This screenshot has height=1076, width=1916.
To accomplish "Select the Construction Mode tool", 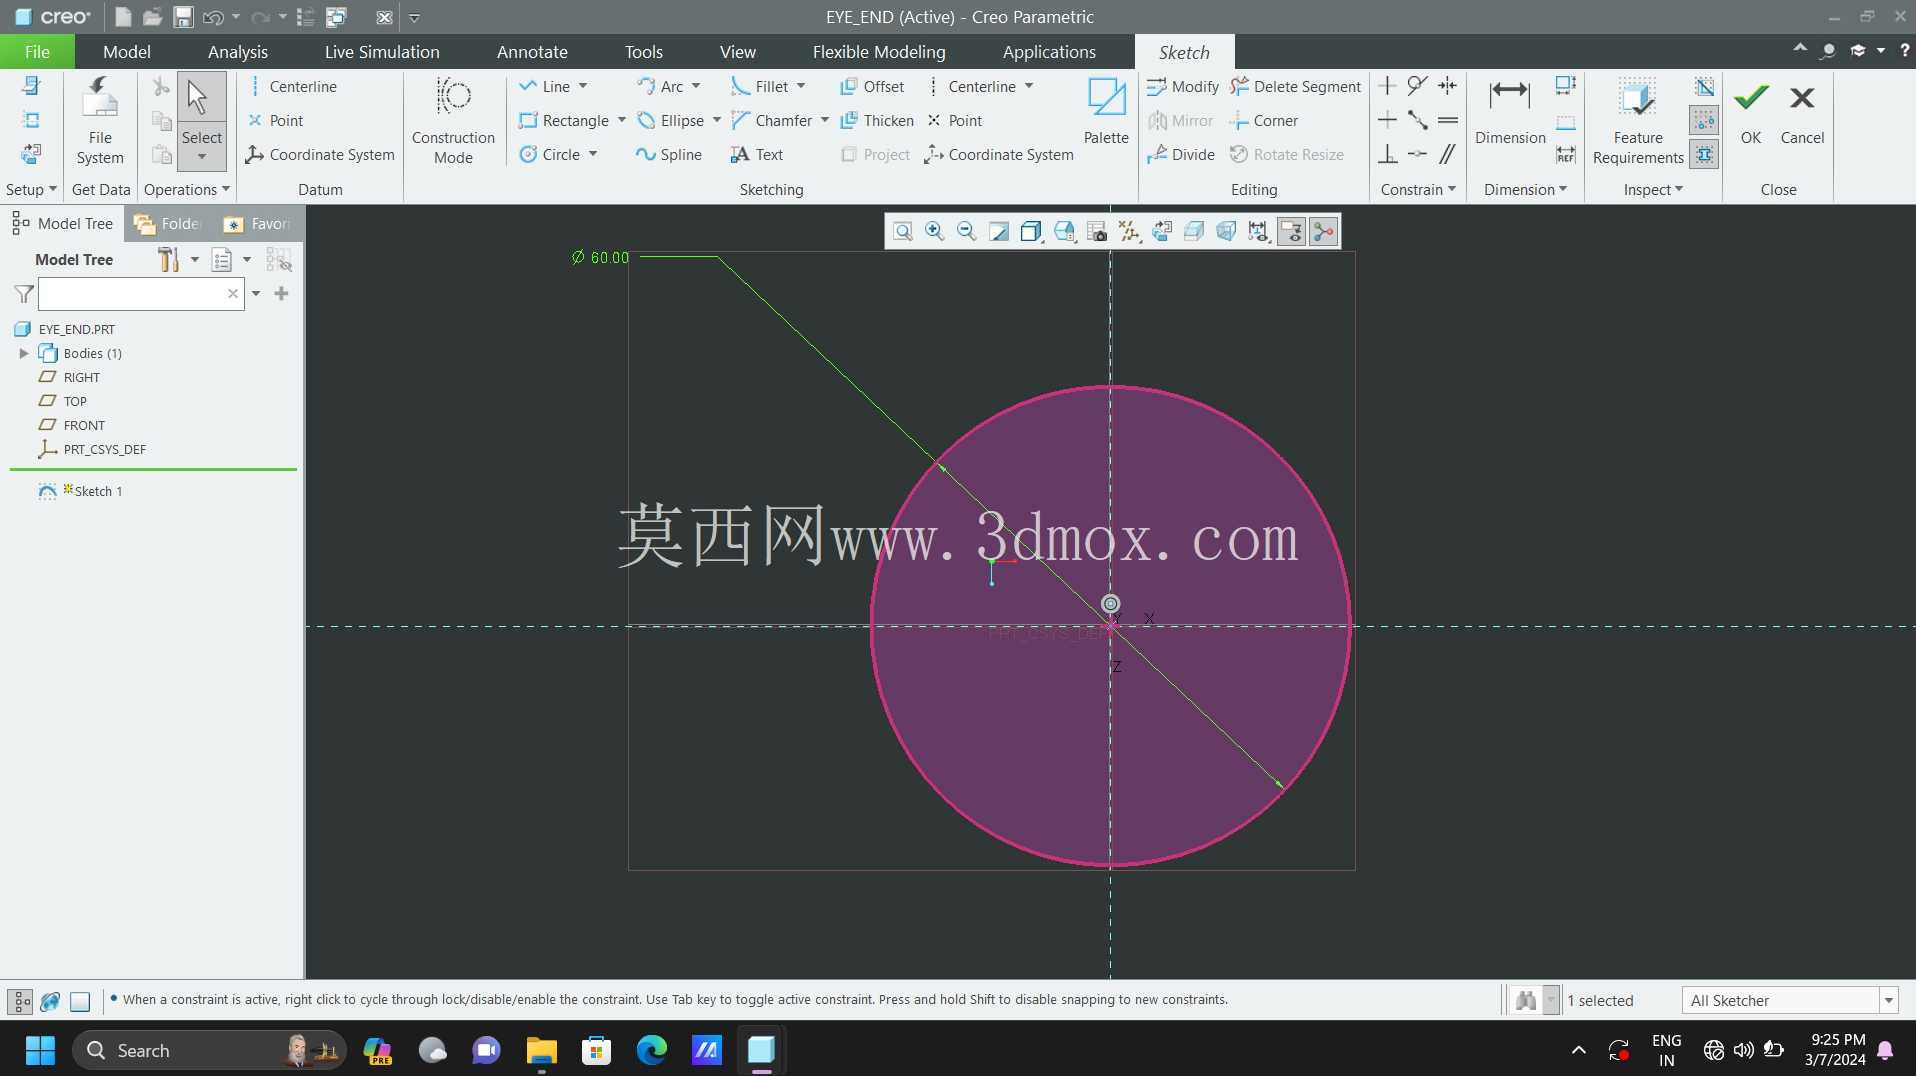I will point(453,120).
